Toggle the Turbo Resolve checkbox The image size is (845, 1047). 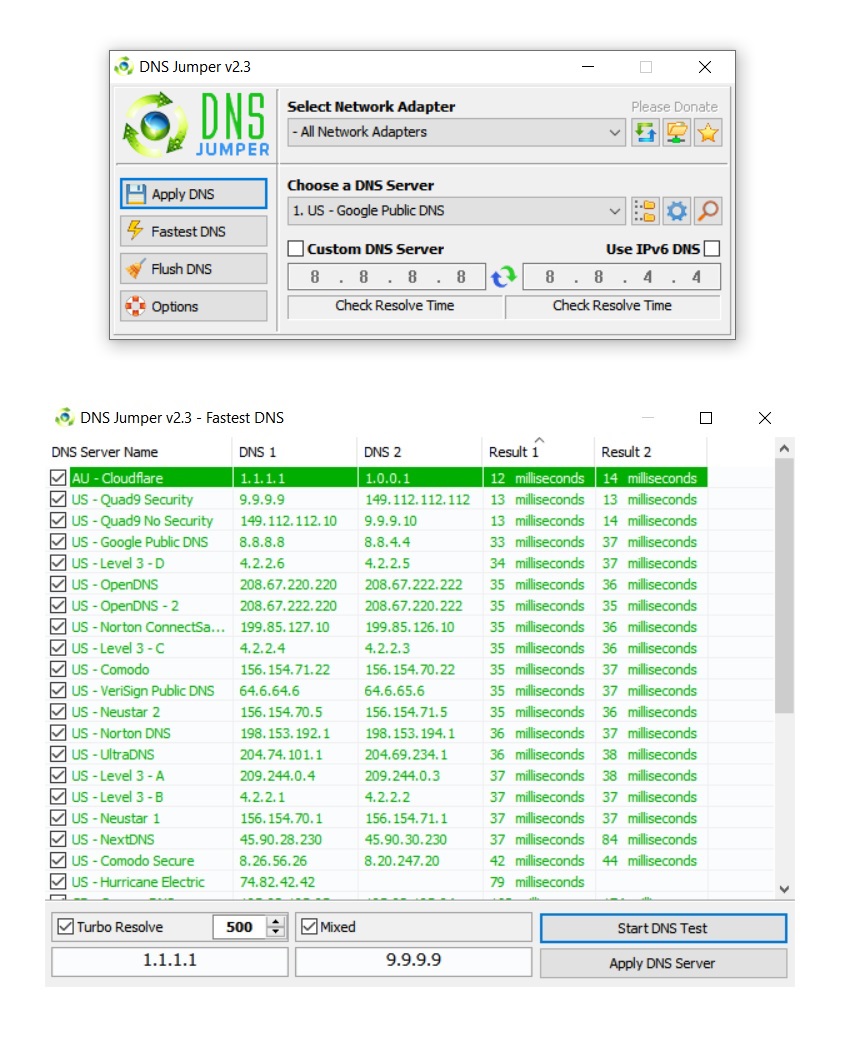(65, 927)
